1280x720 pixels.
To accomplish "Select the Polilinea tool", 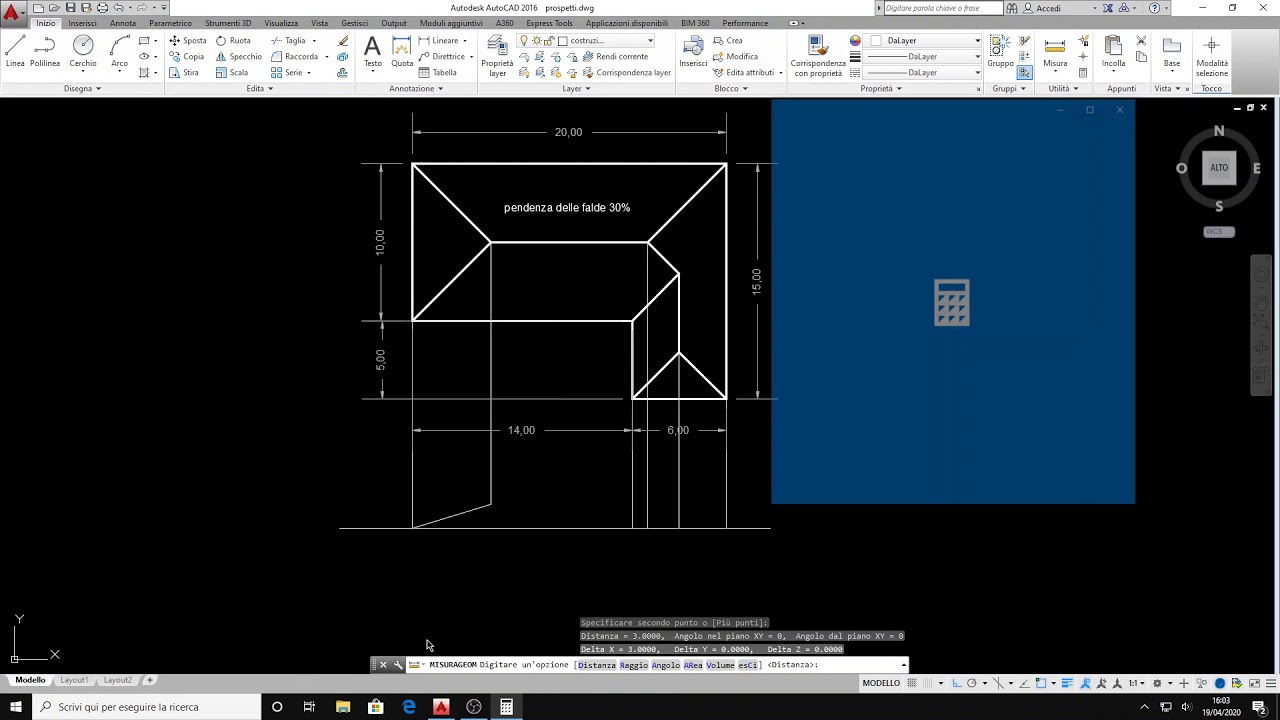I will coord(45,51).
